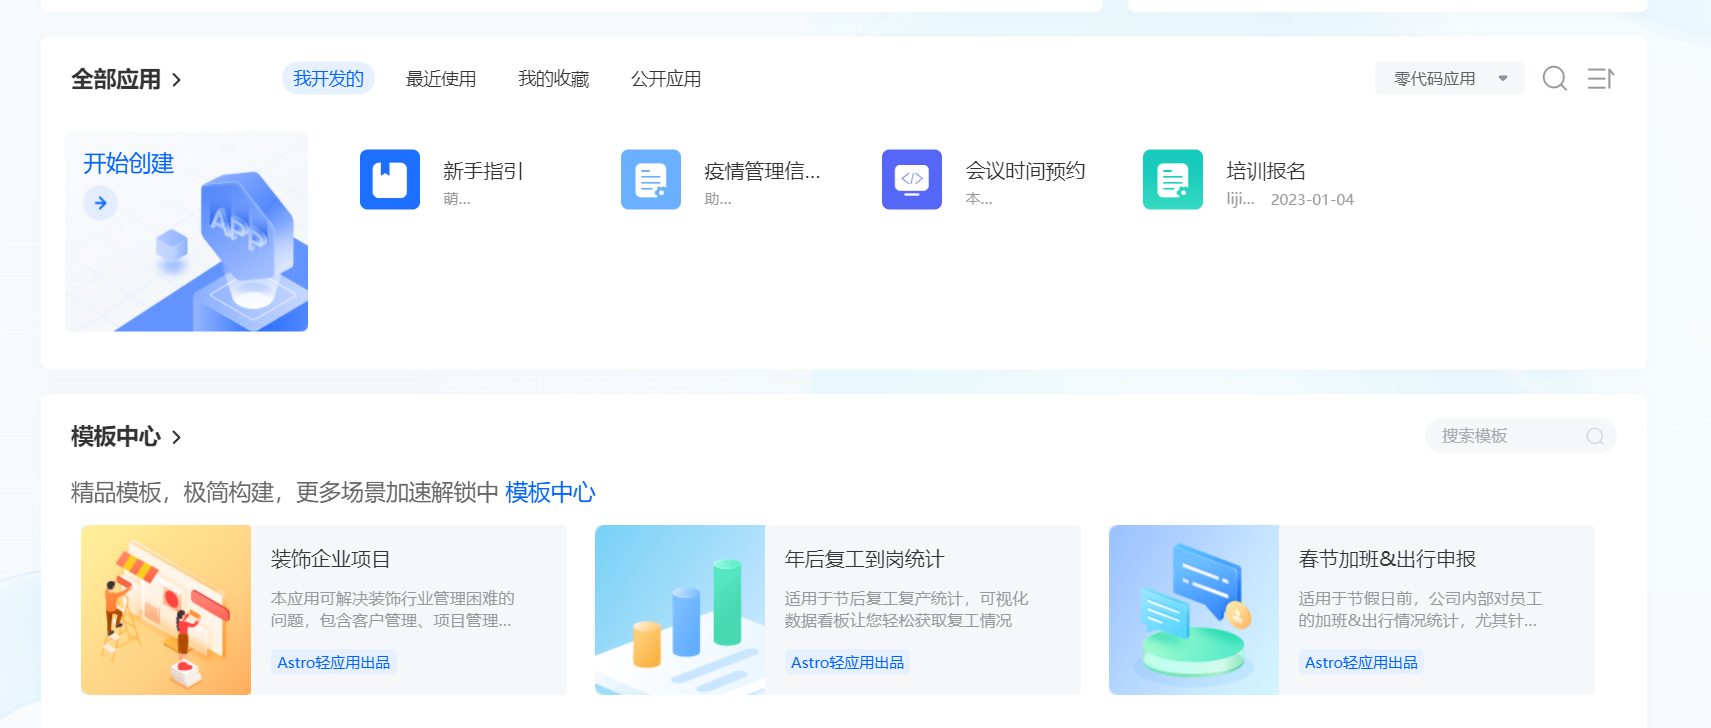Click the 新手指引 app name

tap(483, 171)
